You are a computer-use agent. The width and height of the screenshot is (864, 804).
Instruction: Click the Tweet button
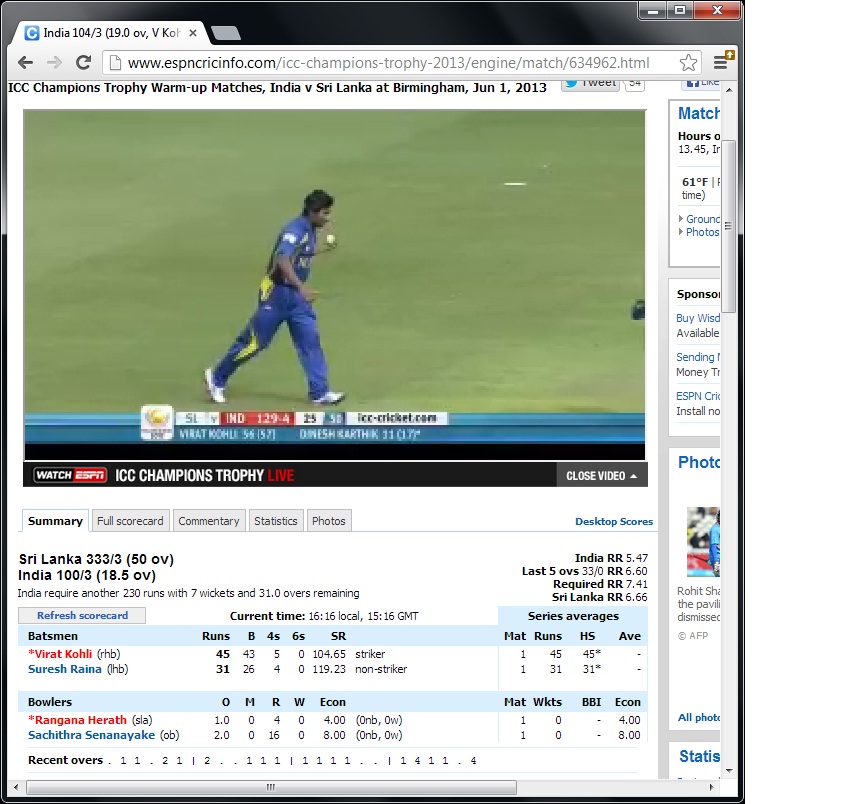point(591,85)
